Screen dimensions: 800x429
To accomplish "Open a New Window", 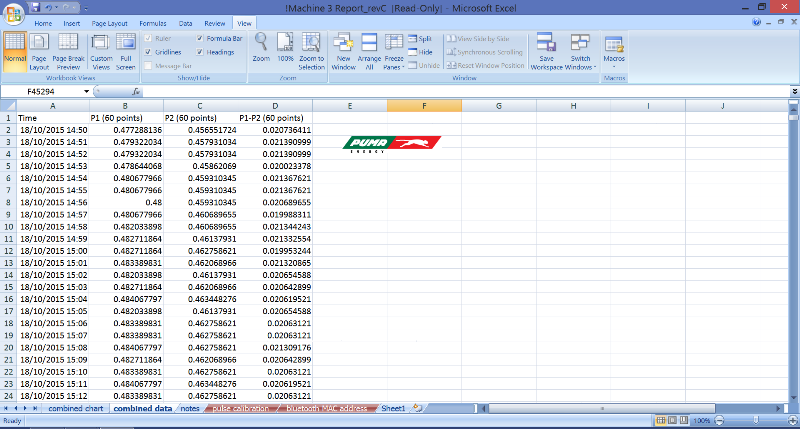I will pyautogui.click(x=343, y=52).
